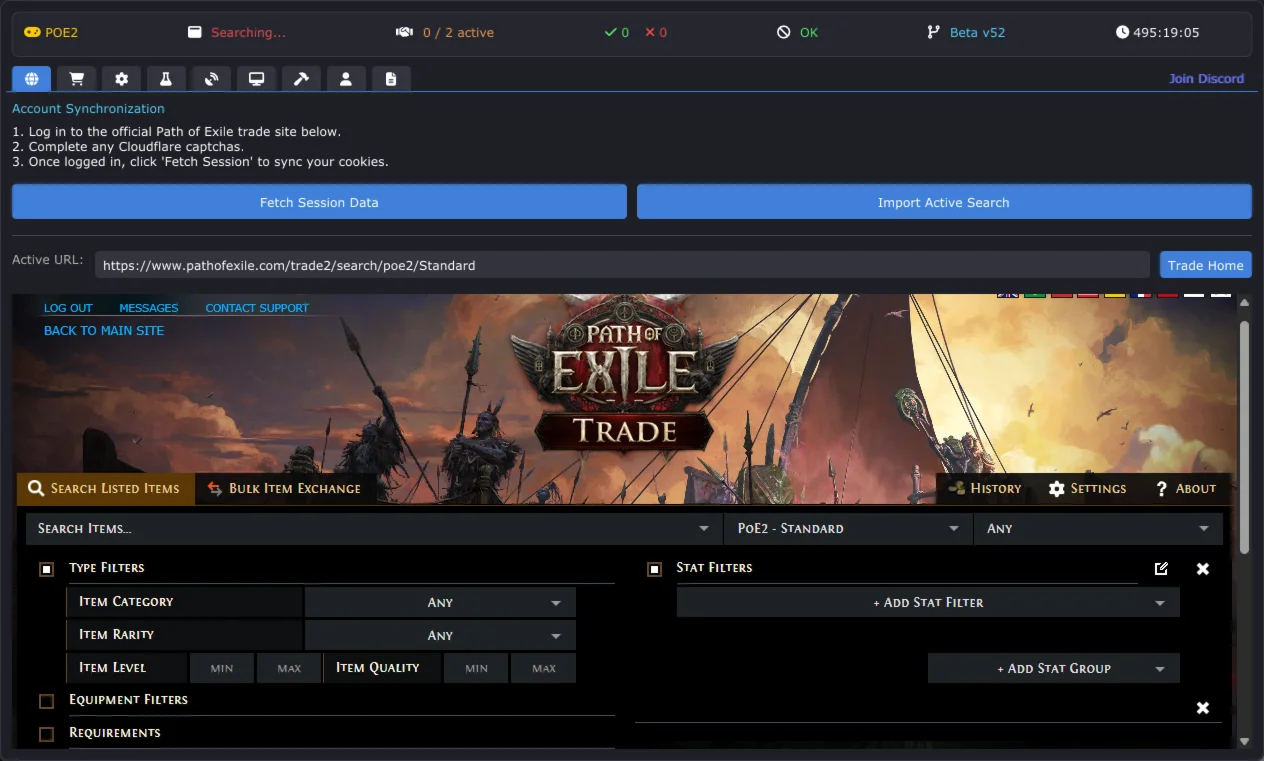The image size is (1264, 761).
Task: Click the Beta v52 version text
Action: click(x=977, y=32)
